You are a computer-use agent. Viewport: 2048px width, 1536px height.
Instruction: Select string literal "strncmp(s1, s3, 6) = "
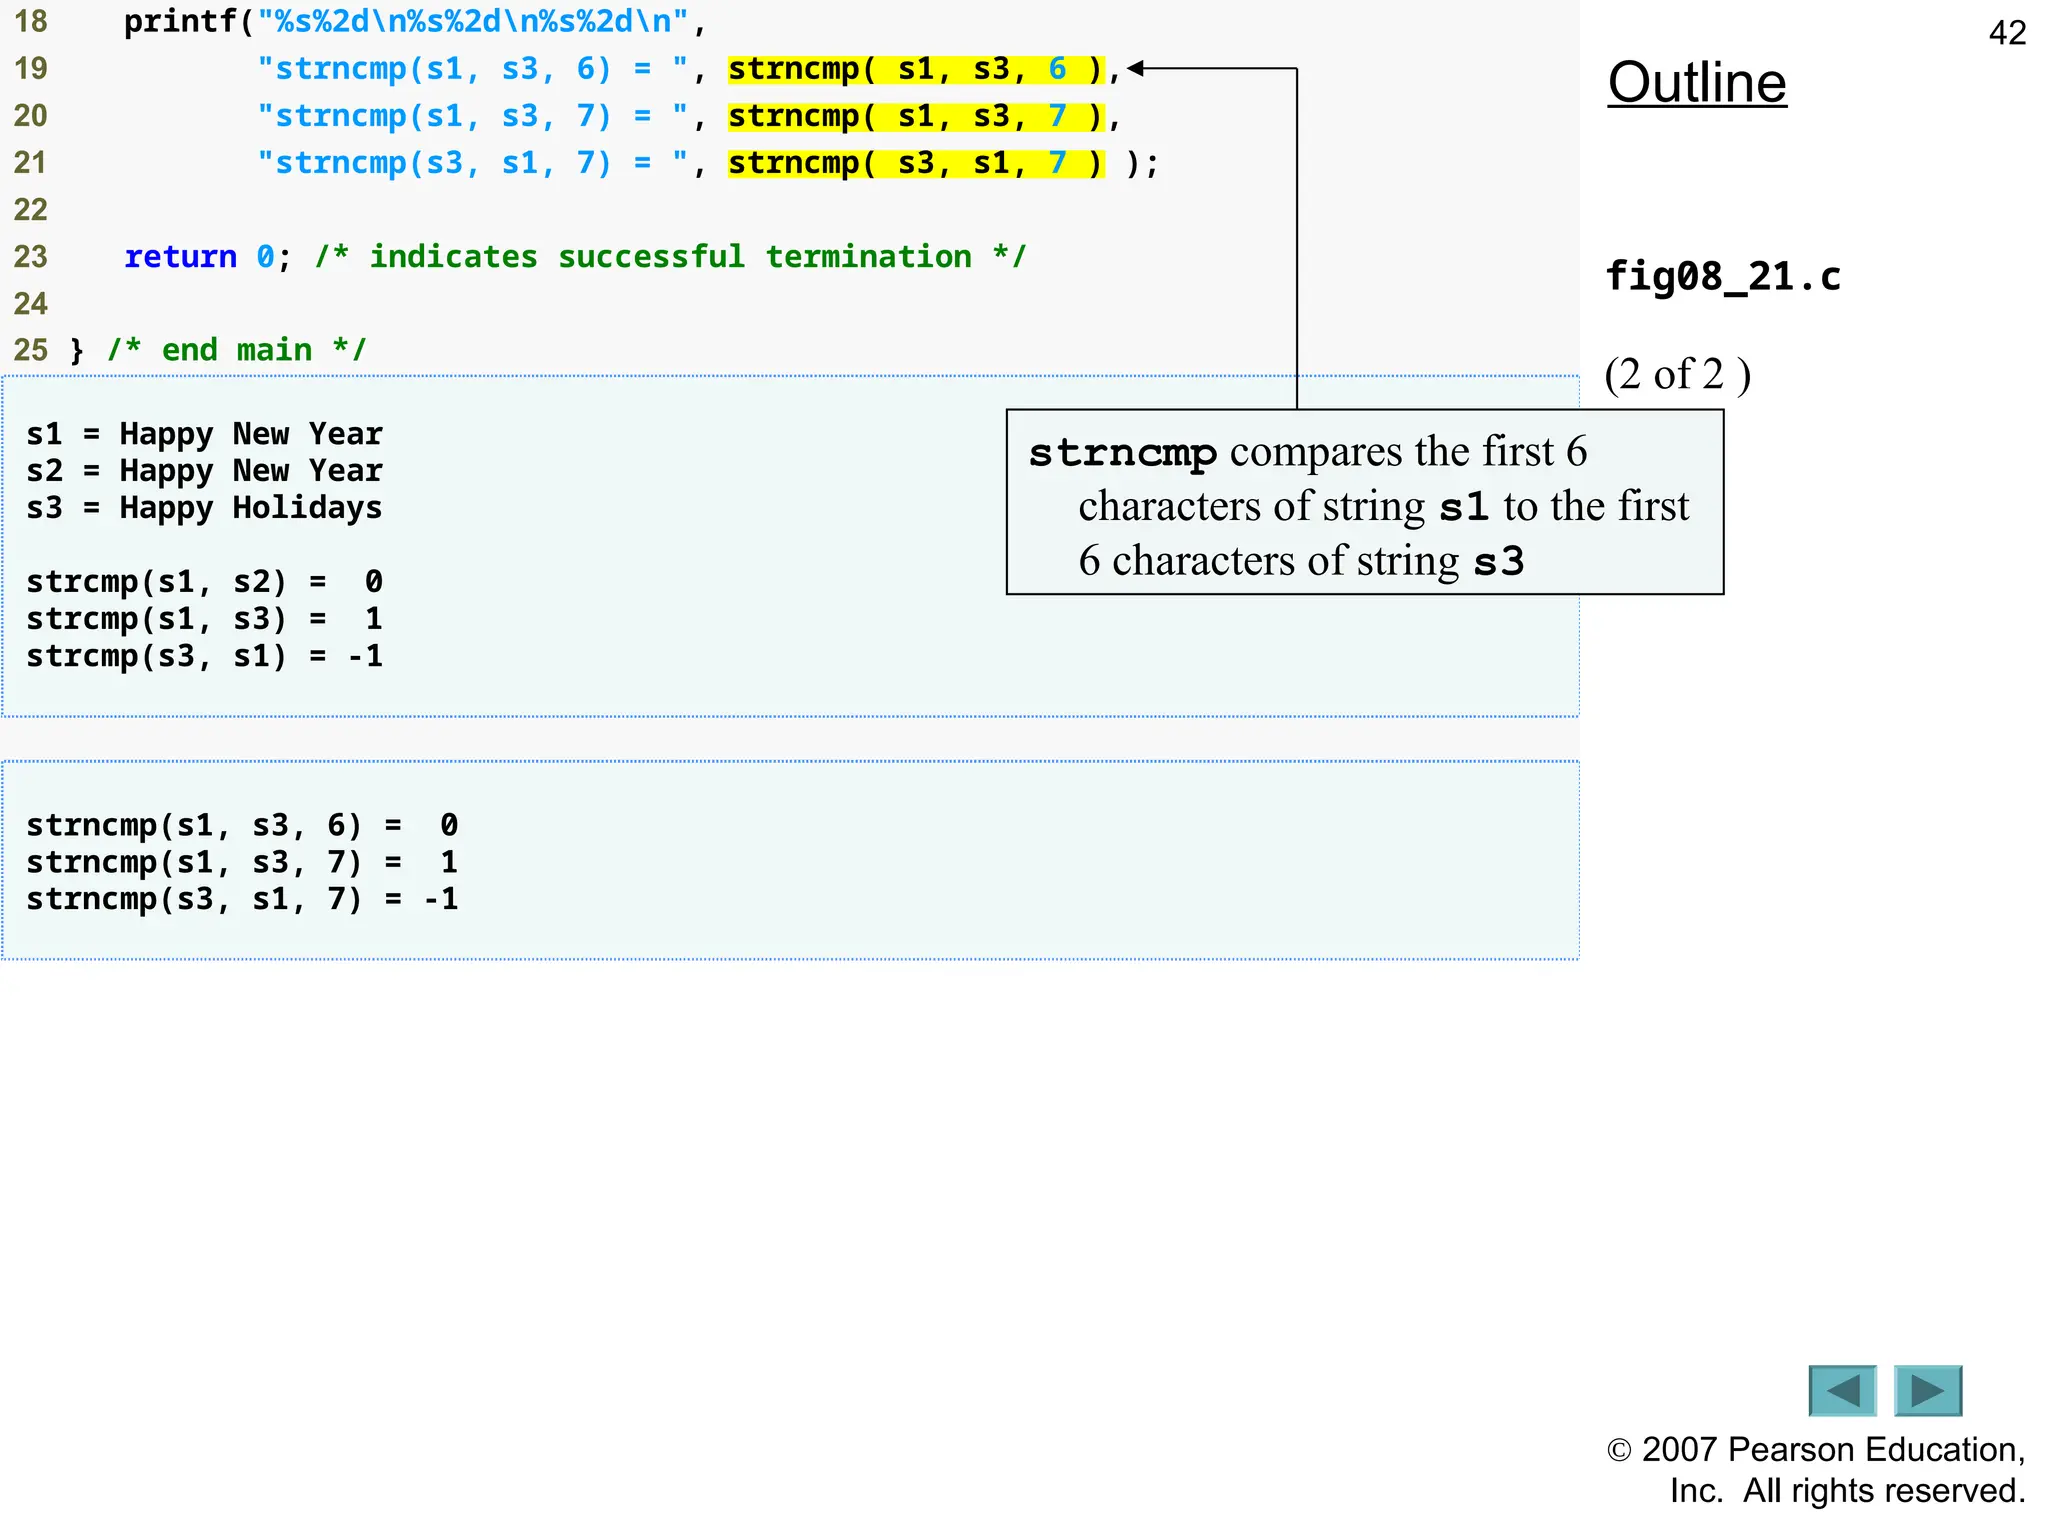tap(473, 69)
